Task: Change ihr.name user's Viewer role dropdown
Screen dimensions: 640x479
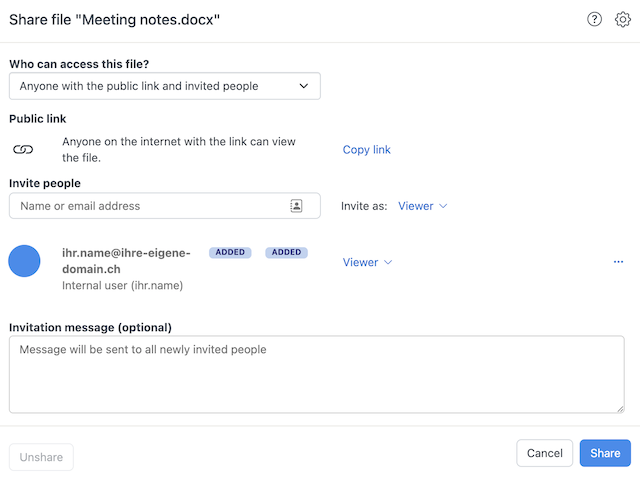Action: pos(367,262)
